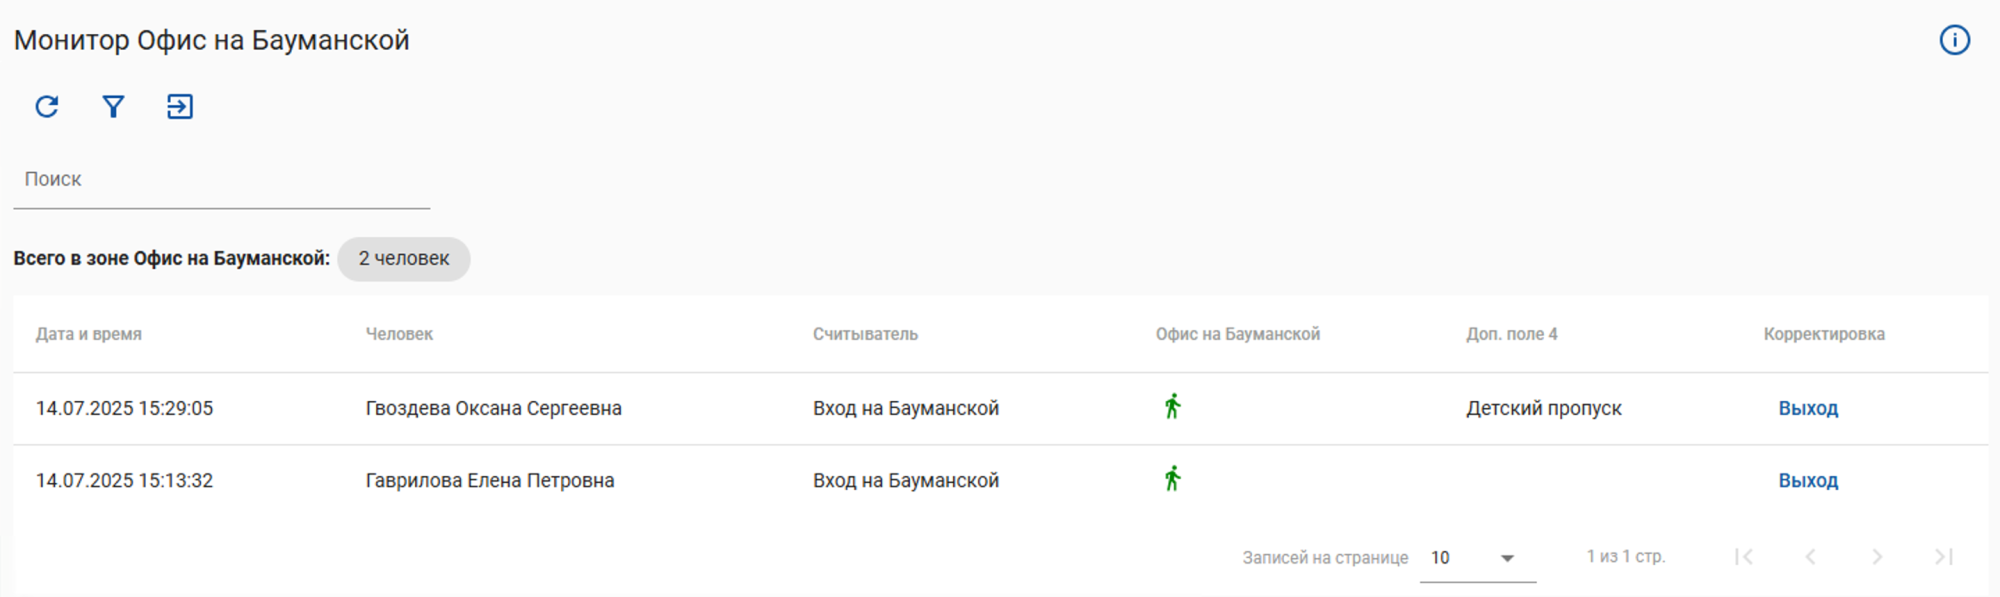Sort by Считыватель column header
Image resolution: width=2000 pixels, height=597 pixels.
pyautogui.click(x=865, y=334)
